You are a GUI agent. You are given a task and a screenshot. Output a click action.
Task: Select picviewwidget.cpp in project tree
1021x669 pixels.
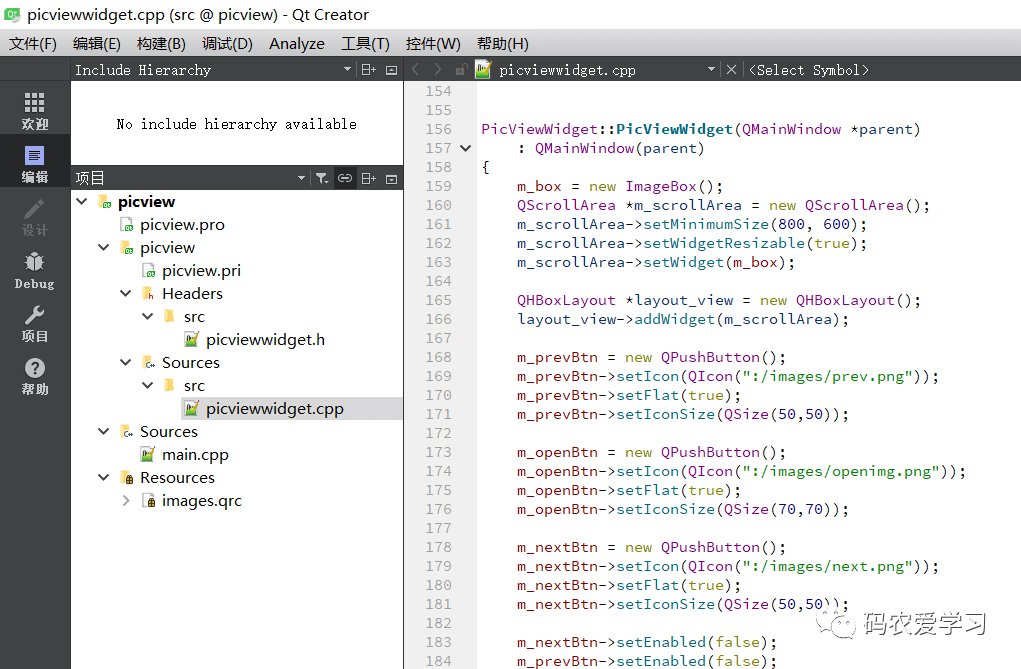[275, 409]
